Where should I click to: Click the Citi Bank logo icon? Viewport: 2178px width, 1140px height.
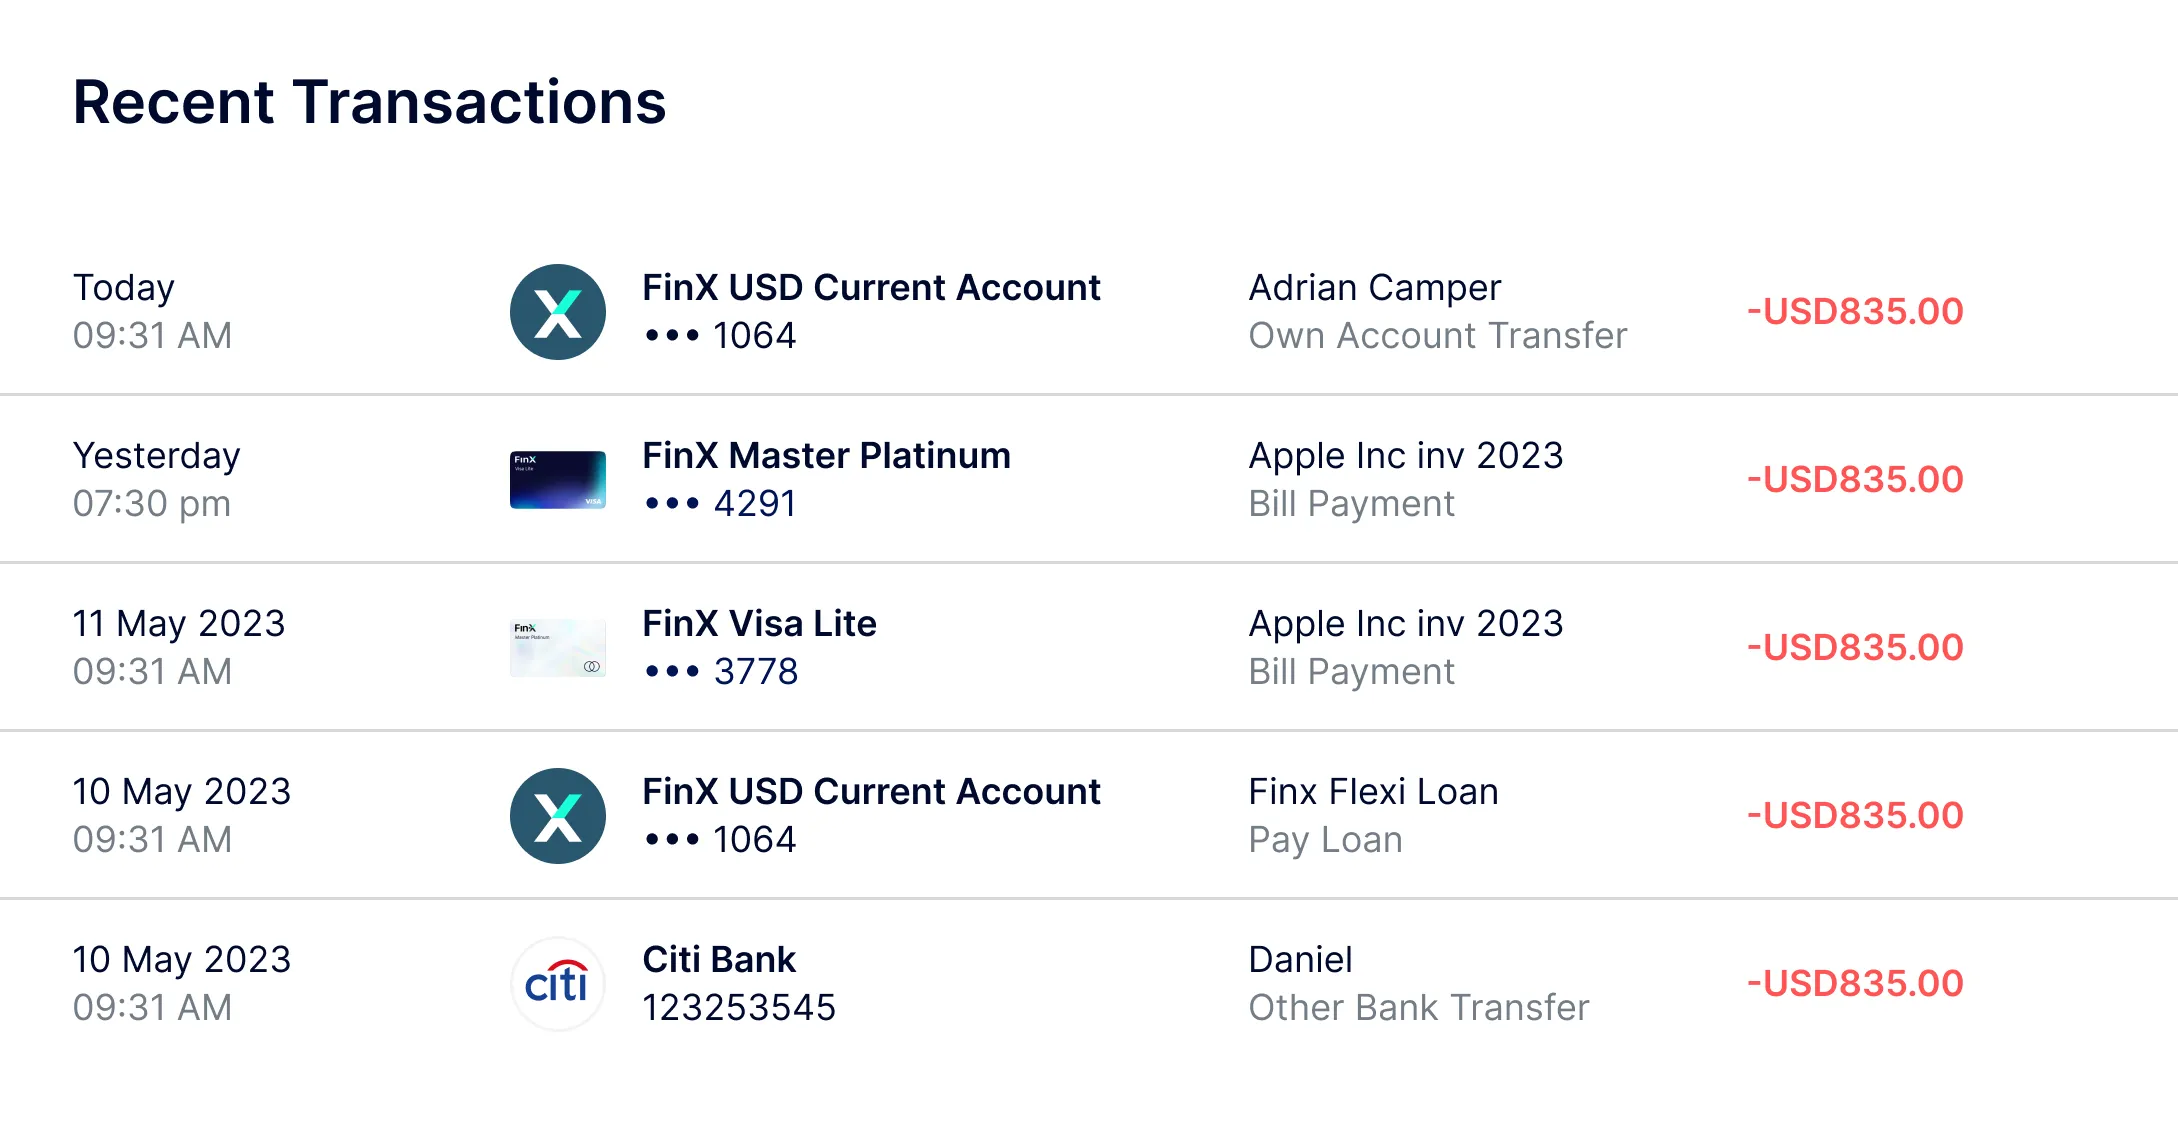pyautogui.click(x=558, y=984)
